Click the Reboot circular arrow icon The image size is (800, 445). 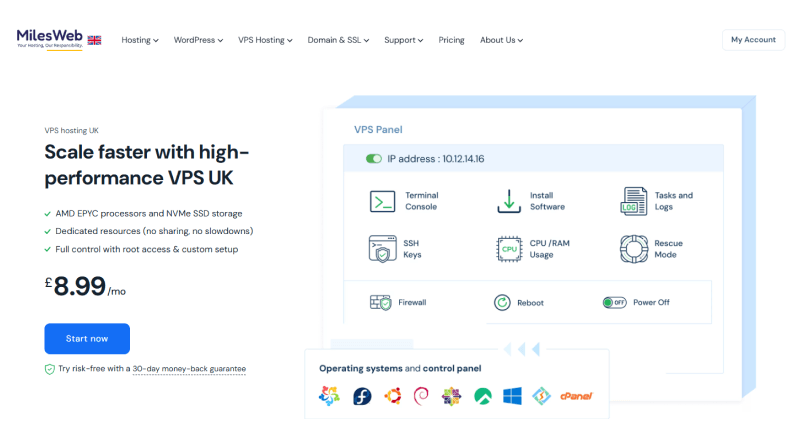click(502, 303)
